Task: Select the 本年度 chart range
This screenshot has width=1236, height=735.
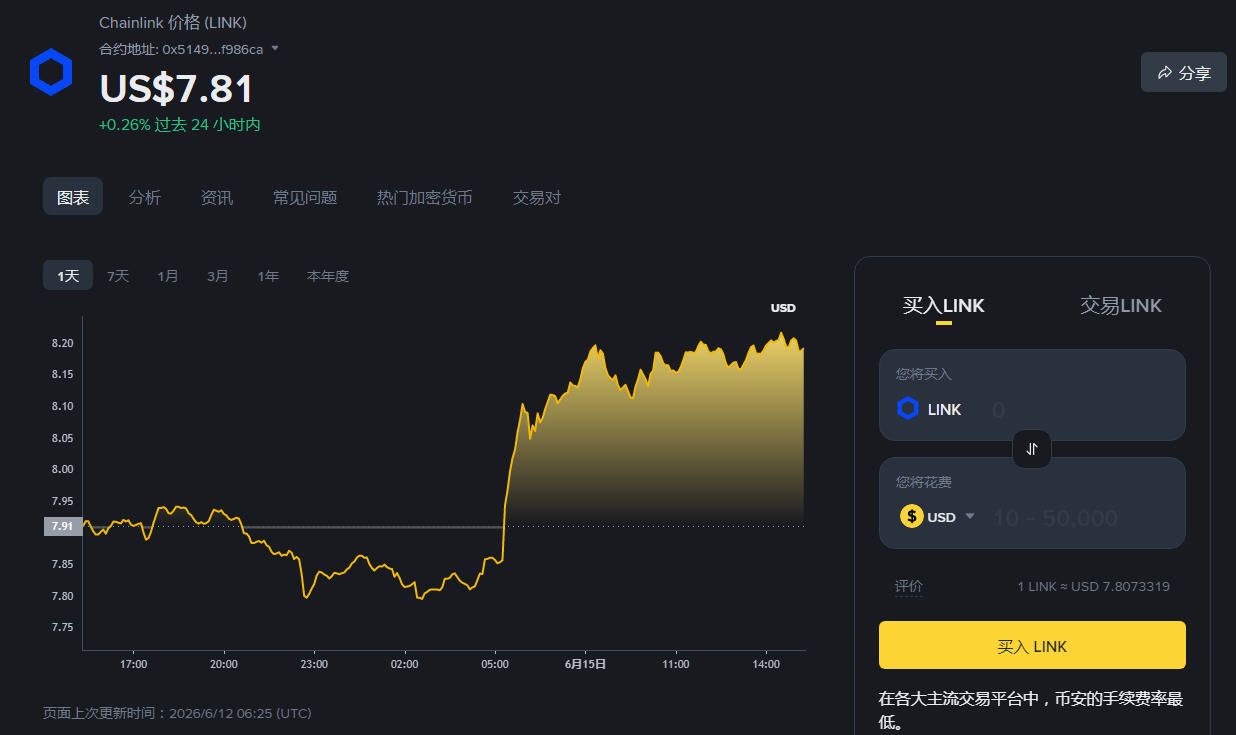Action: tap(328, 275)
